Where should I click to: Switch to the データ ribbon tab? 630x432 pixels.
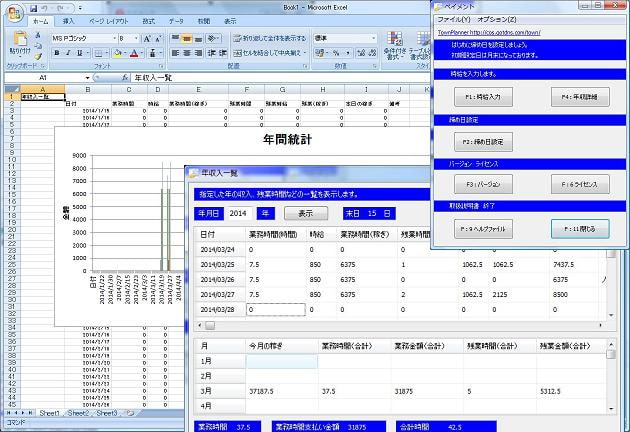[x=176, y=21]
